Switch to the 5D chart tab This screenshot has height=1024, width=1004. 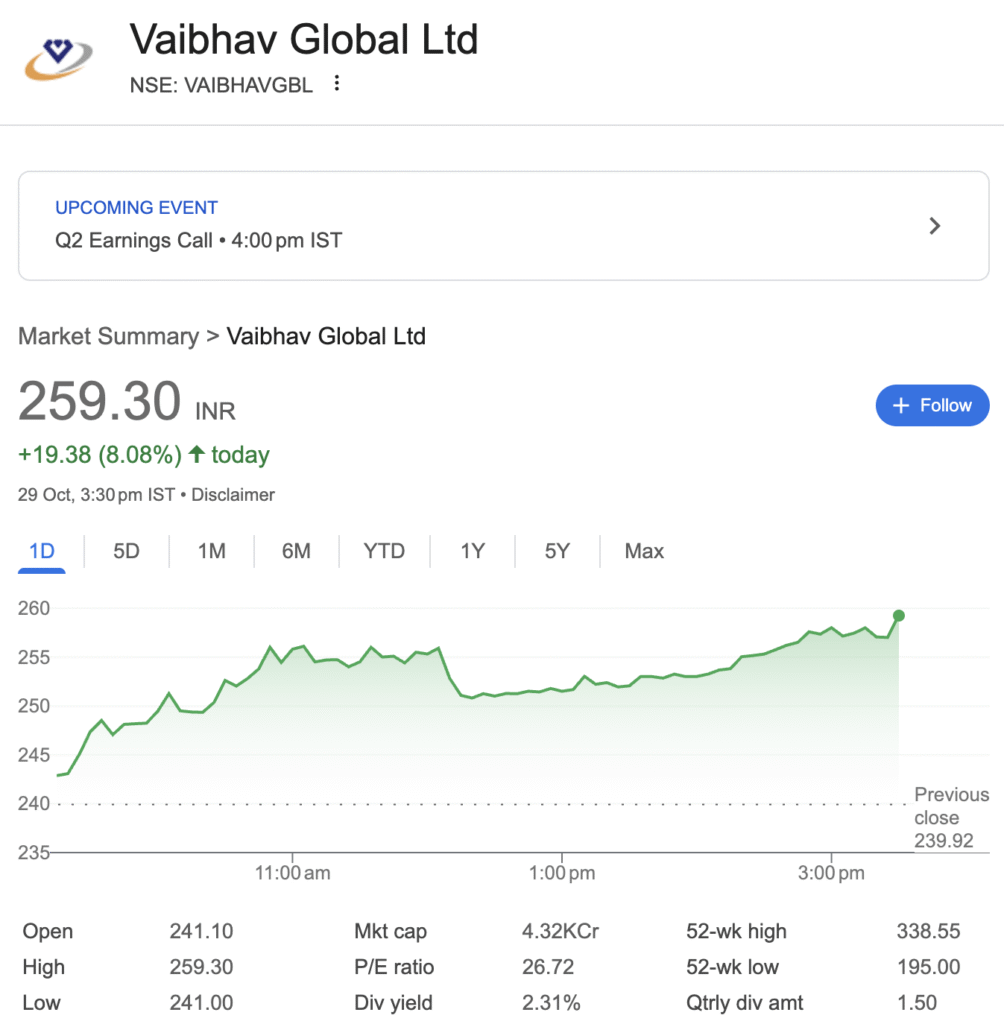click(x=126, y=551)
